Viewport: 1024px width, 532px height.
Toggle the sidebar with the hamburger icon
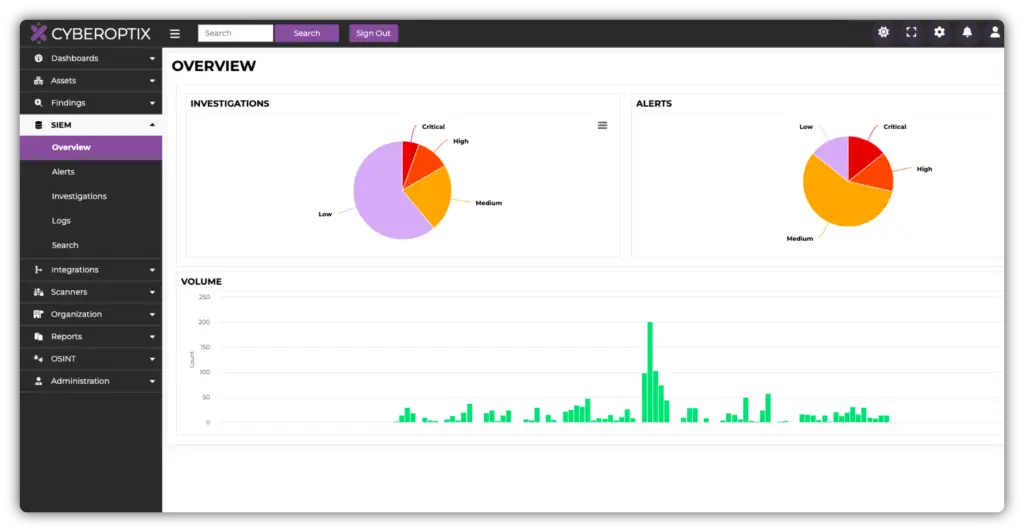point(175,33)
